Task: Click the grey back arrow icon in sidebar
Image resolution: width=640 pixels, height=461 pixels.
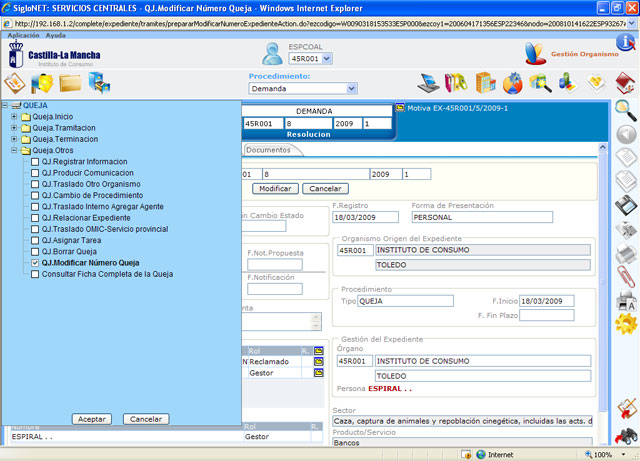Action: (626, 134)
